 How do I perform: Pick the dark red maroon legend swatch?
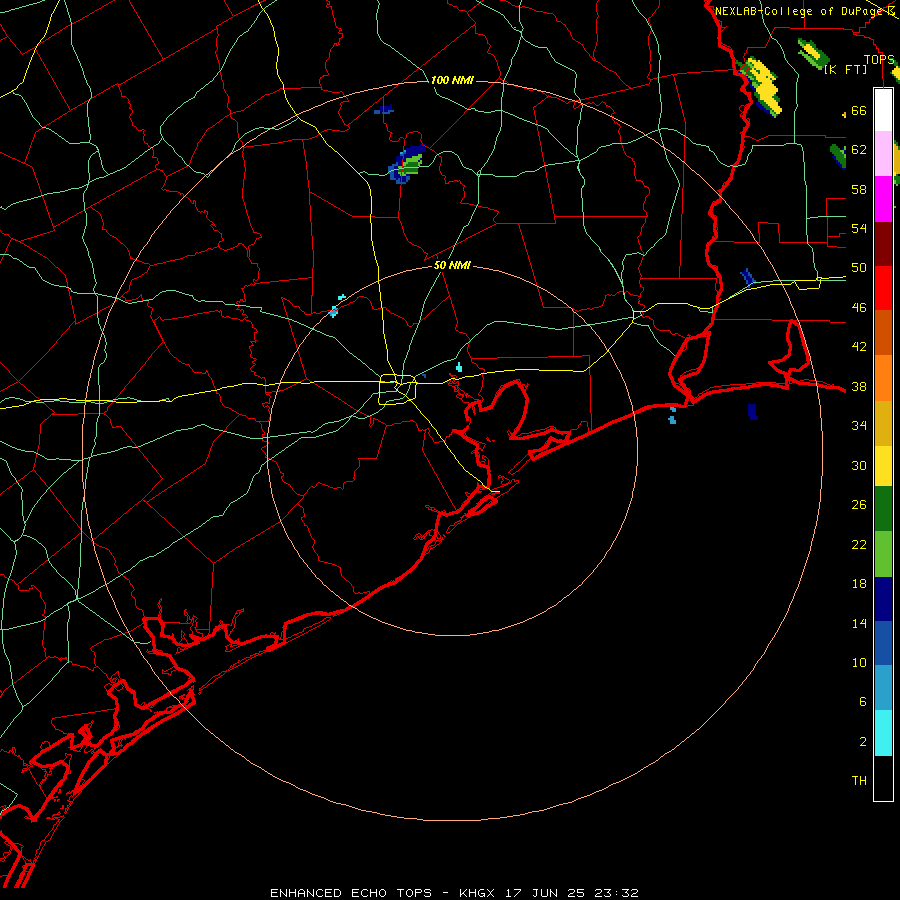[883, 244]
